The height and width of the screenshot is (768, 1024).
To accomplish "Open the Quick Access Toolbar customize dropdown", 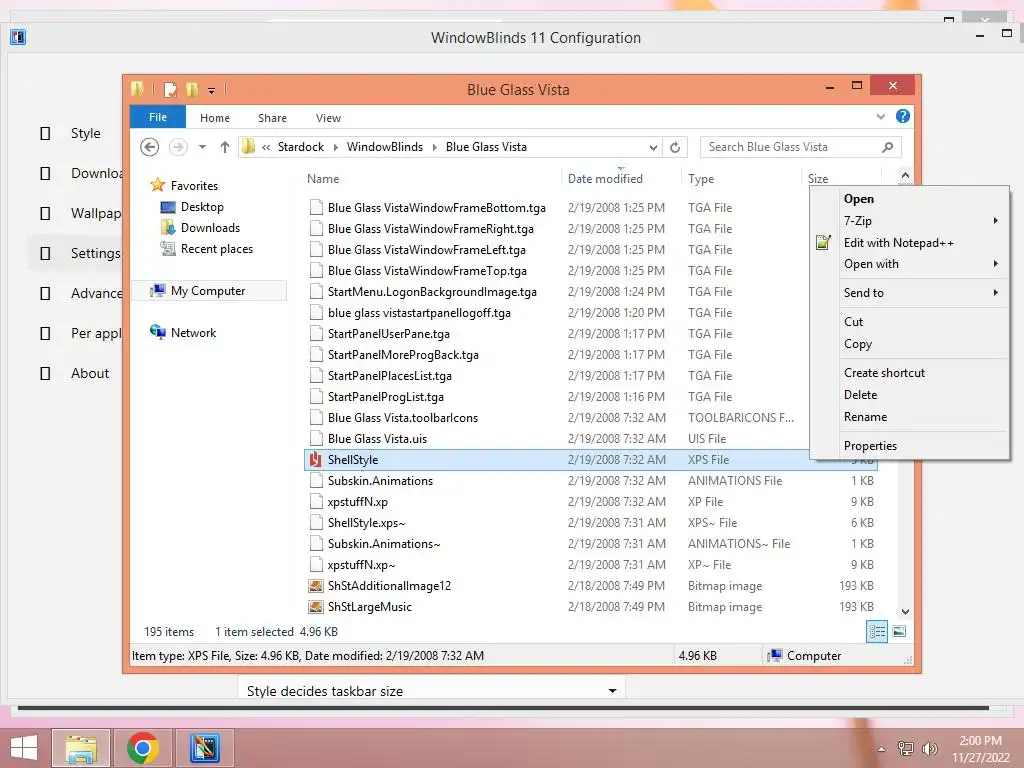I will pos(212,90).
